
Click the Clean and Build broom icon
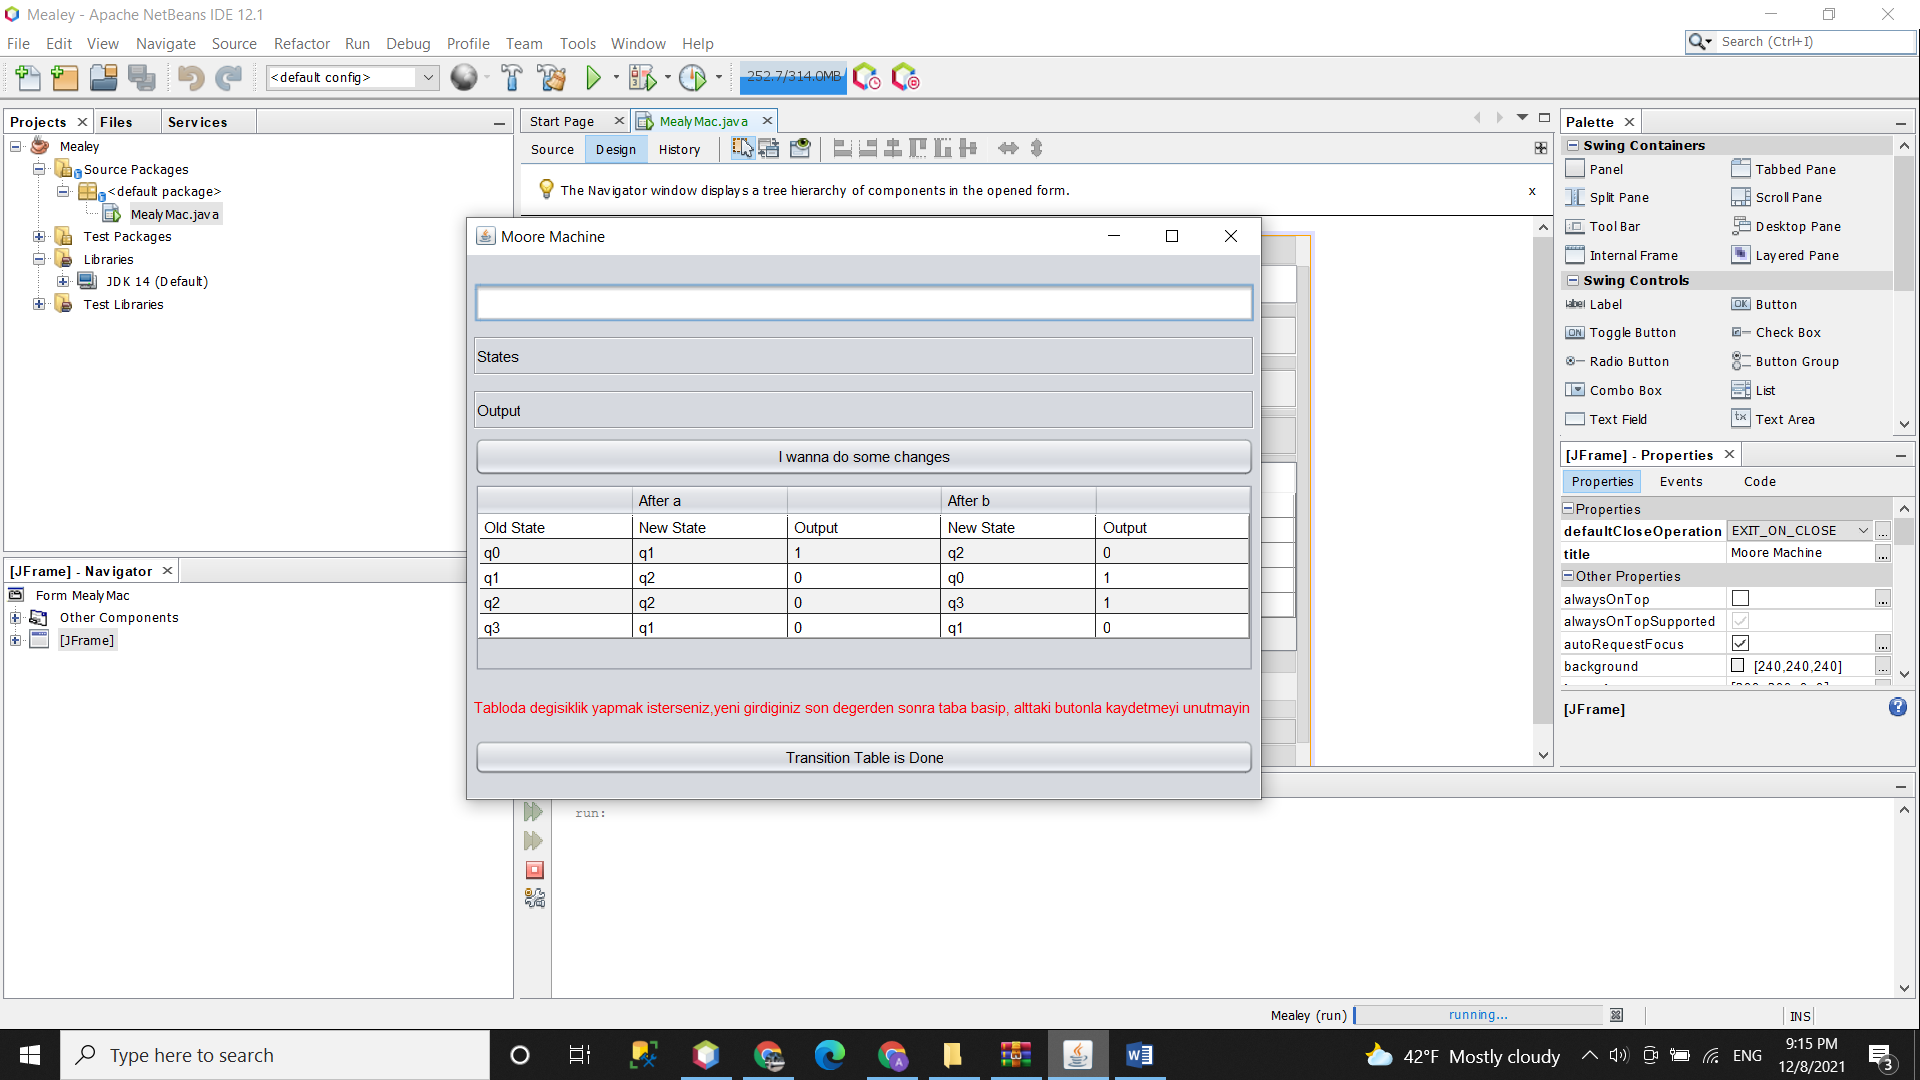click(551, 77)
